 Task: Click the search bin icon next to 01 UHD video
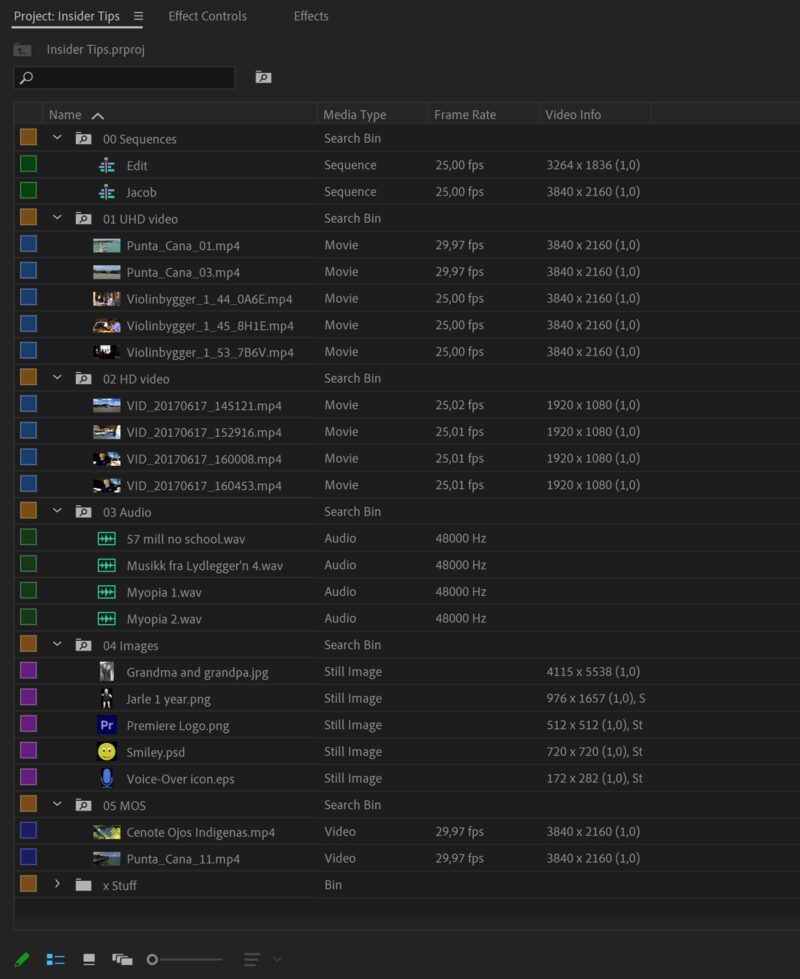click(84, 218)
